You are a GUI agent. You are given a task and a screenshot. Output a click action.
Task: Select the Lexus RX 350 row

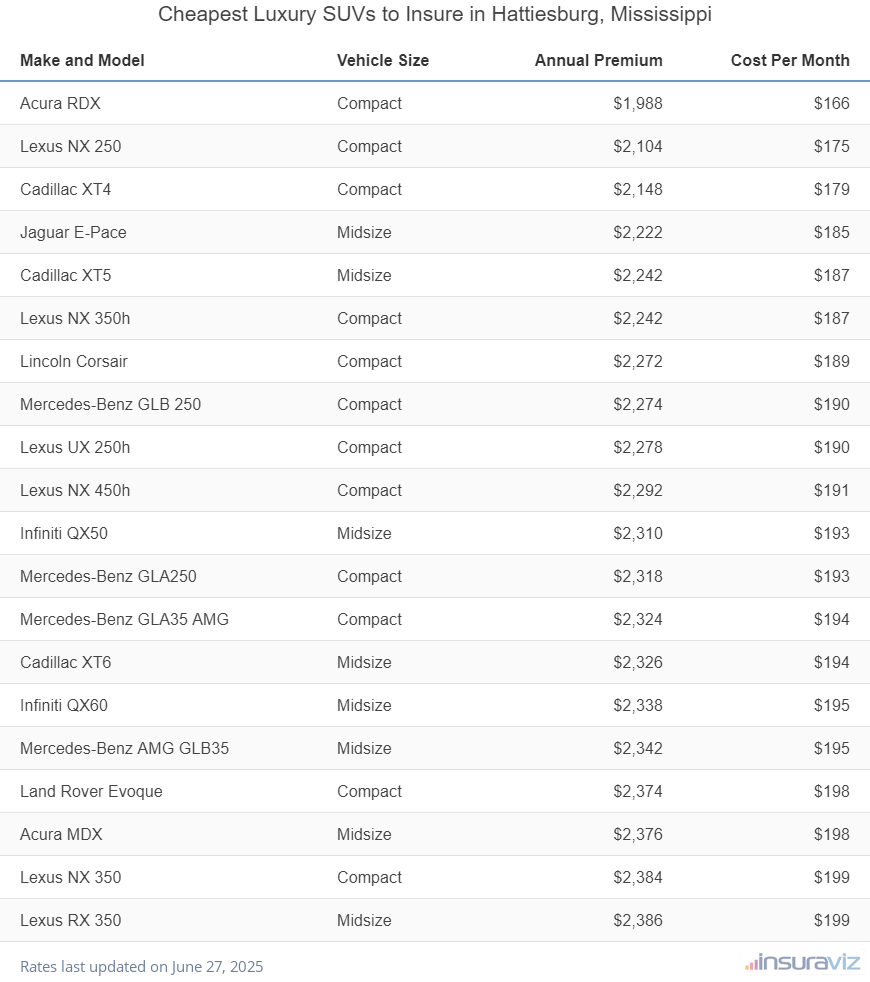tap(70, 920)
